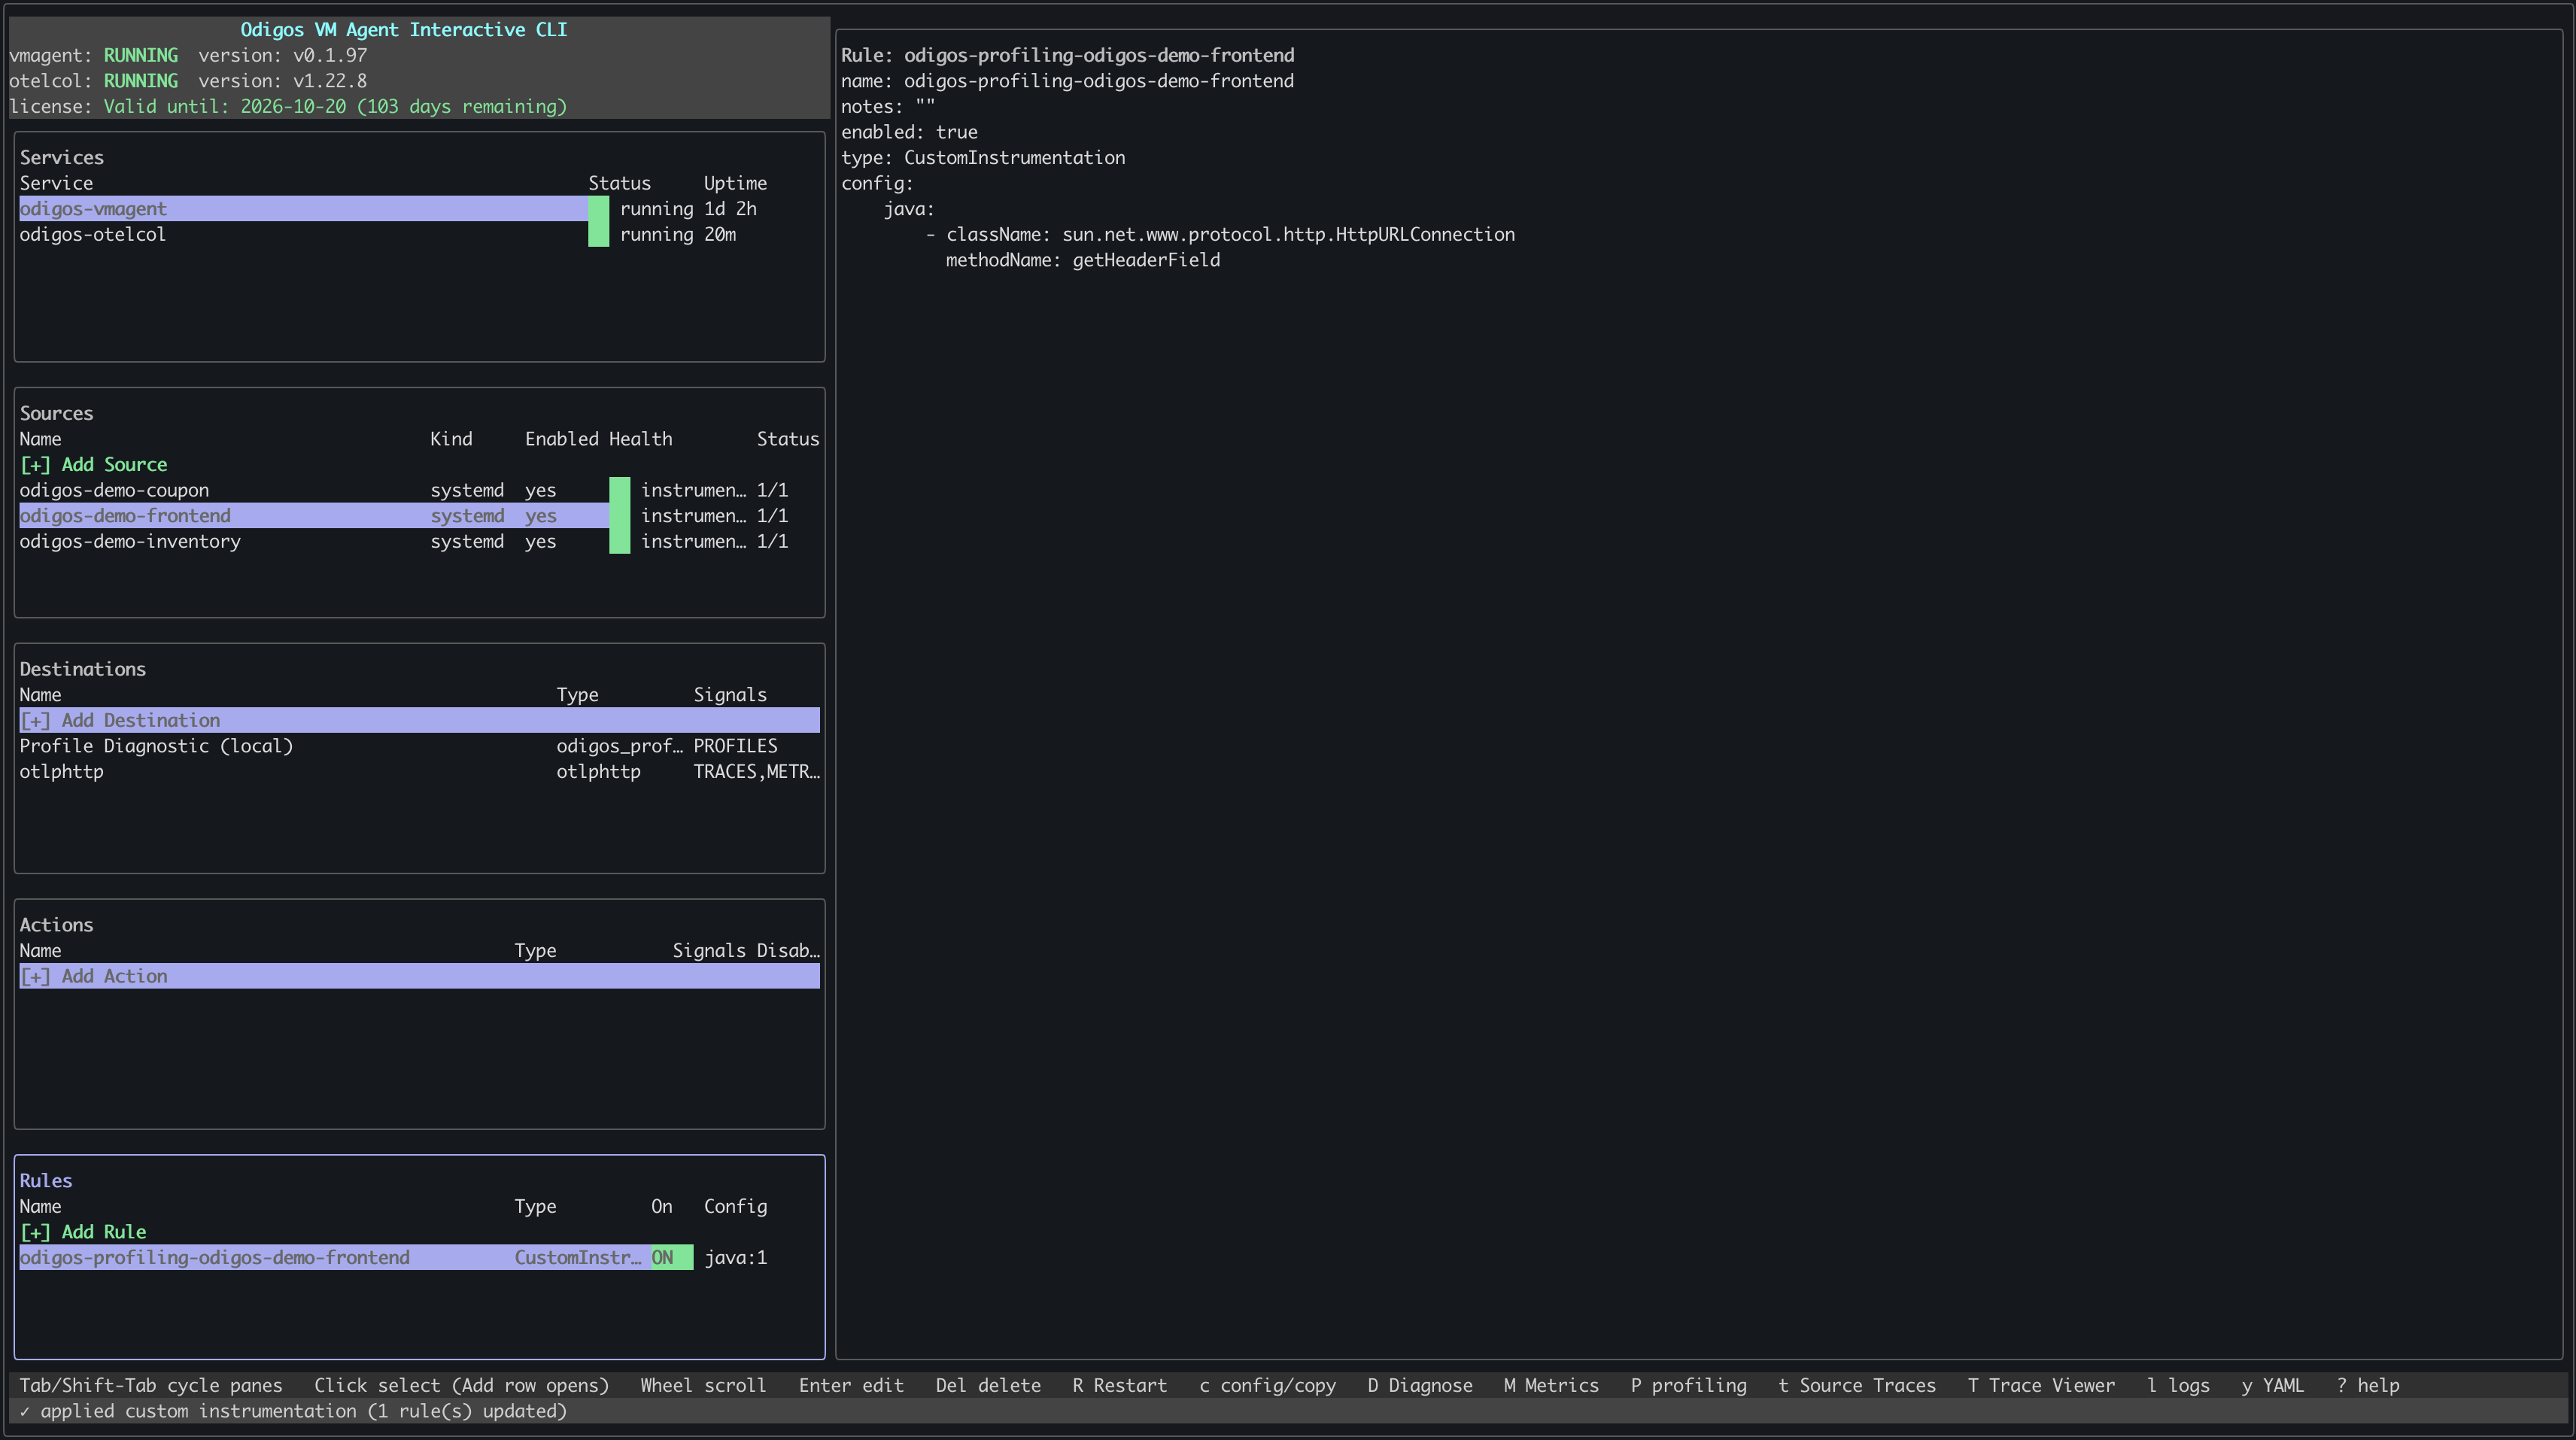Click the TRACES,METR… signals cell

(756, 772)
